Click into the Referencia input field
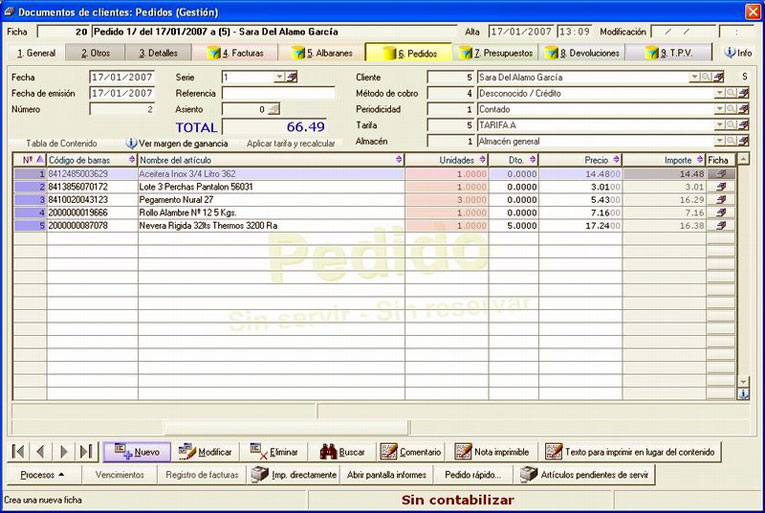Screen dimensions: 765x513 click(x=279, y=93)
